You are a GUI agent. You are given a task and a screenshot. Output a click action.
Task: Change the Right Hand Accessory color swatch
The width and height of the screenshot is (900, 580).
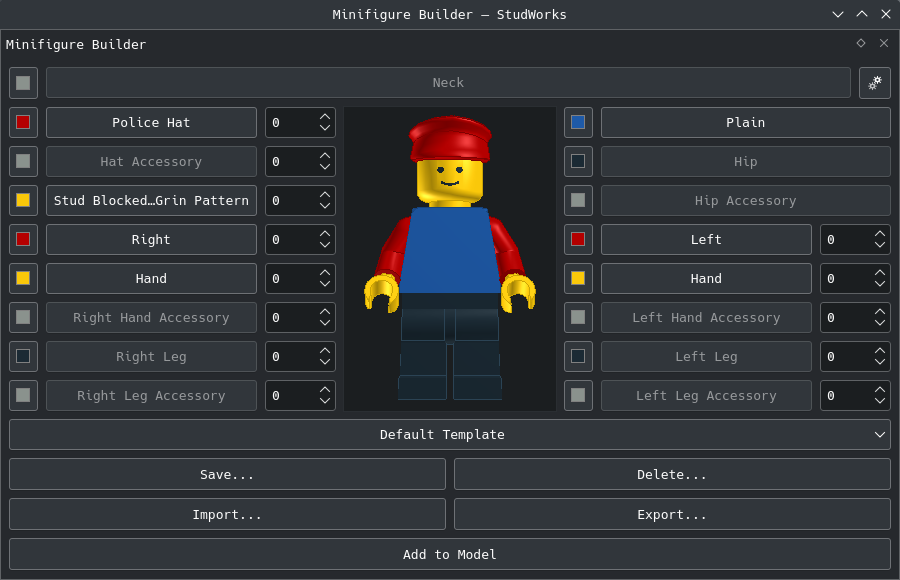pos(24,318)
